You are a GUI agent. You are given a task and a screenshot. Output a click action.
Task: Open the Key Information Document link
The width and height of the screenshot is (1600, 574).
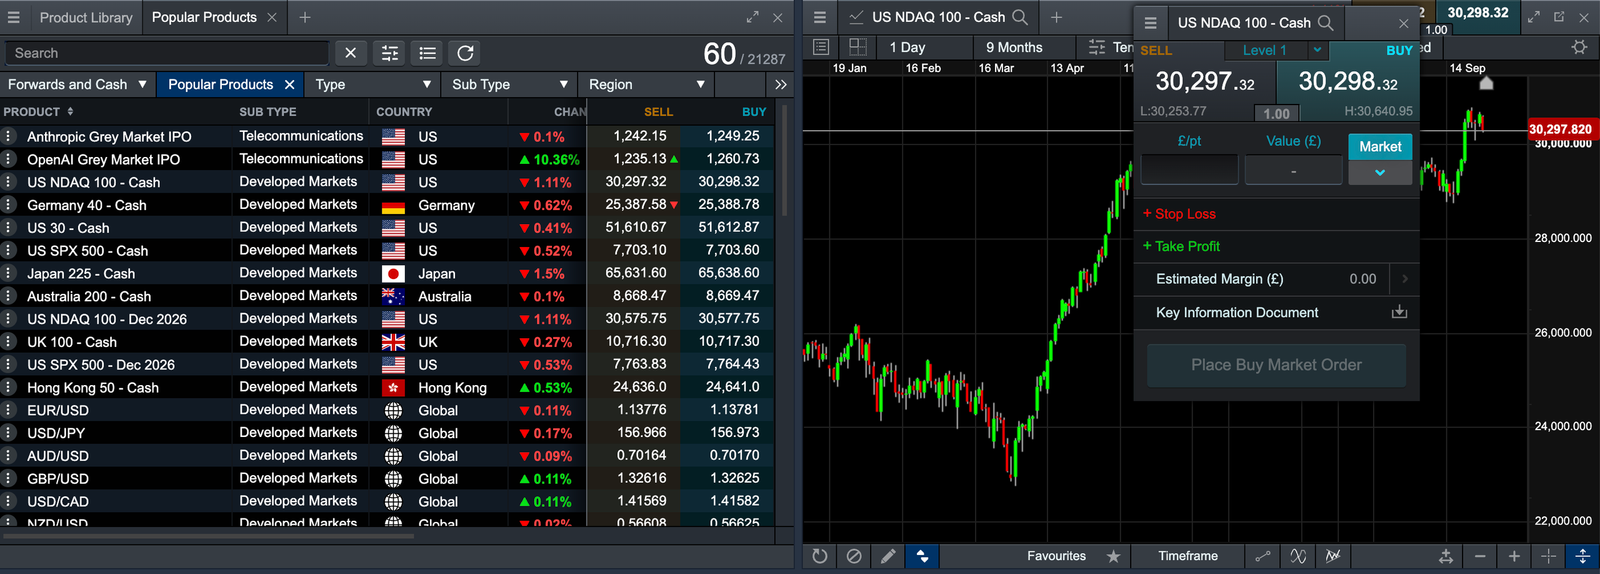pos(1237,312)
